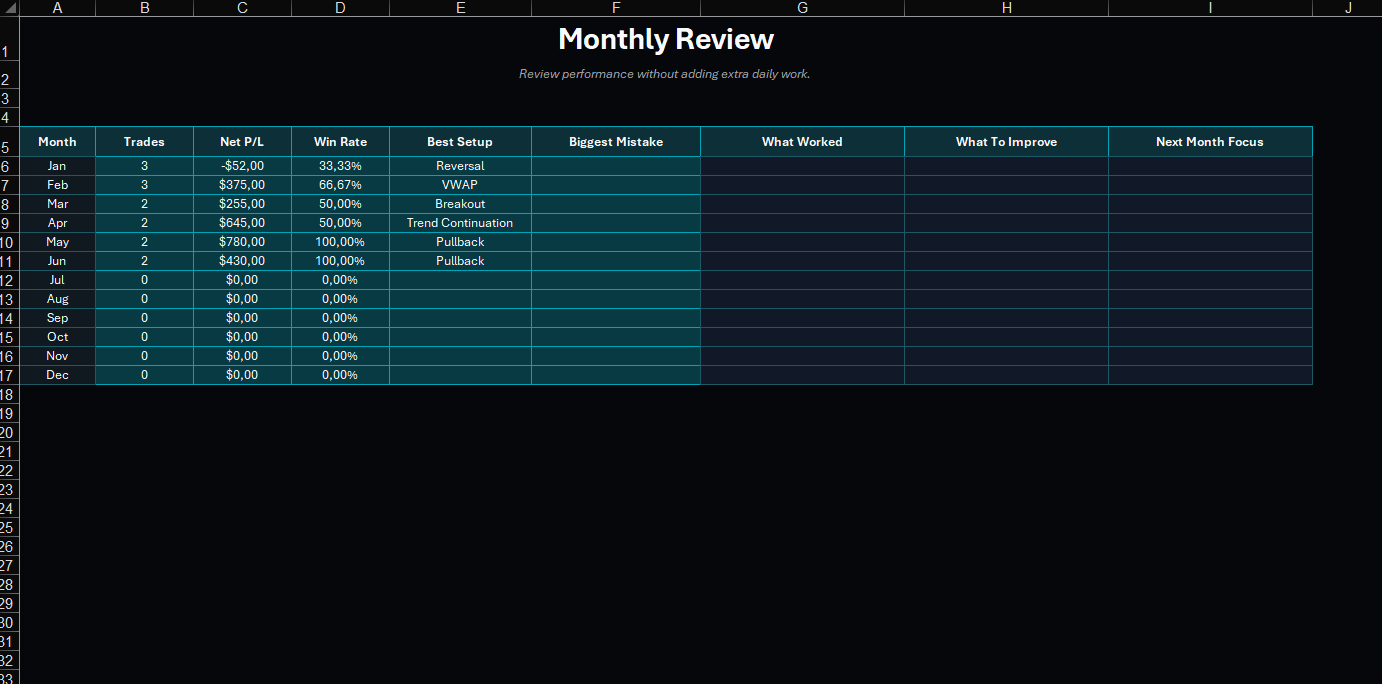Select the 'Aug' month cell
The image size is (1382, 684).
pyautogui.click(x=57, y=299)
